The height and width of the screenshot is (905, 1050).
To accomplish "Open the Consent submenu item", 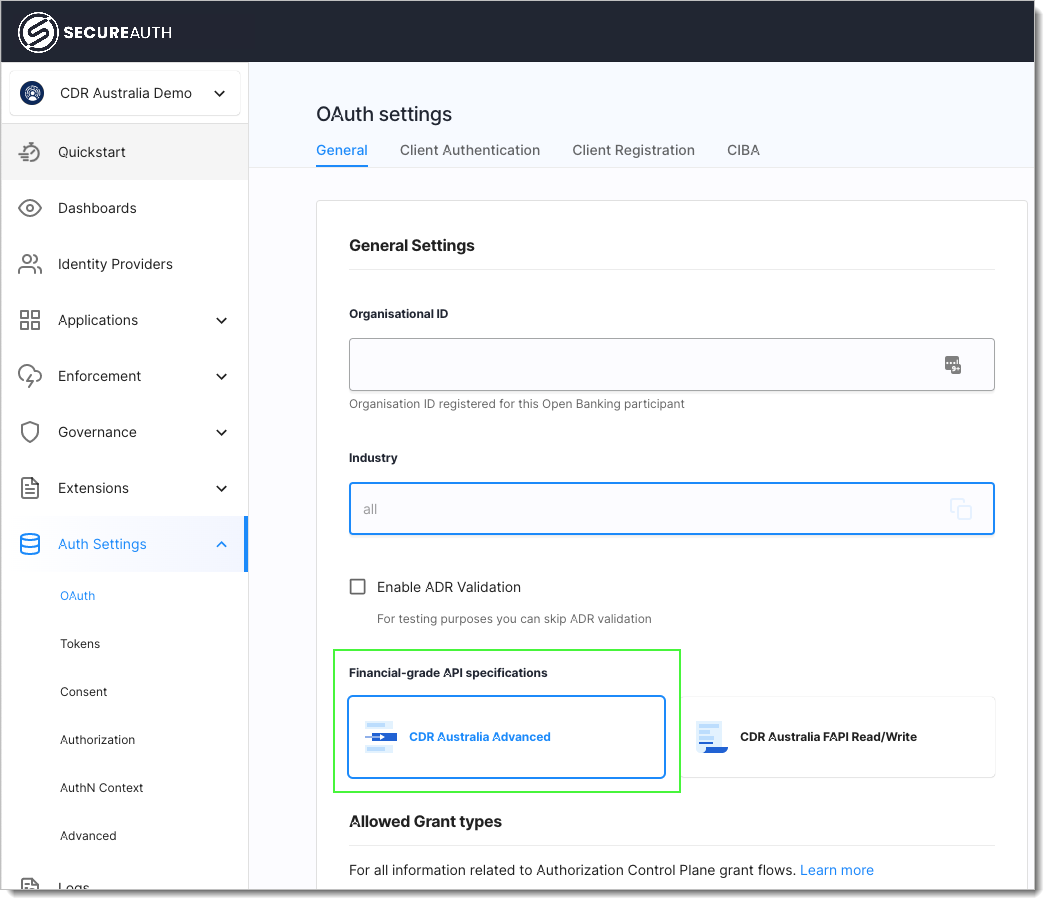I will [84, 692].
